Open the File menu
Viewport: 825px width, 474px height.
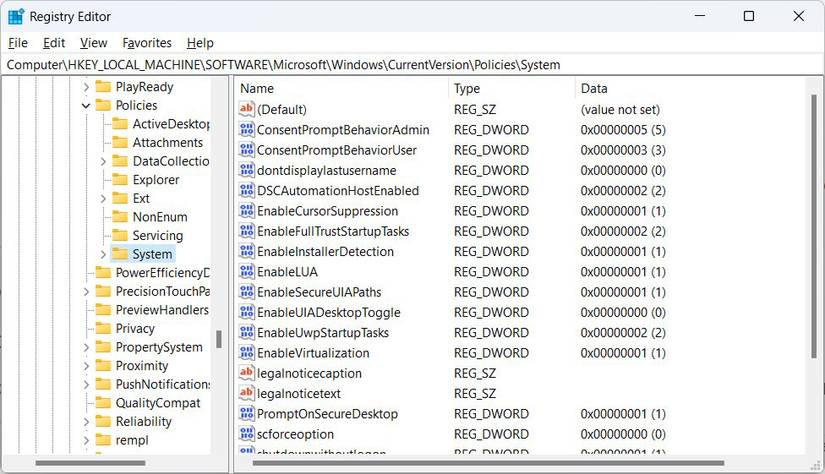point(18,43)
